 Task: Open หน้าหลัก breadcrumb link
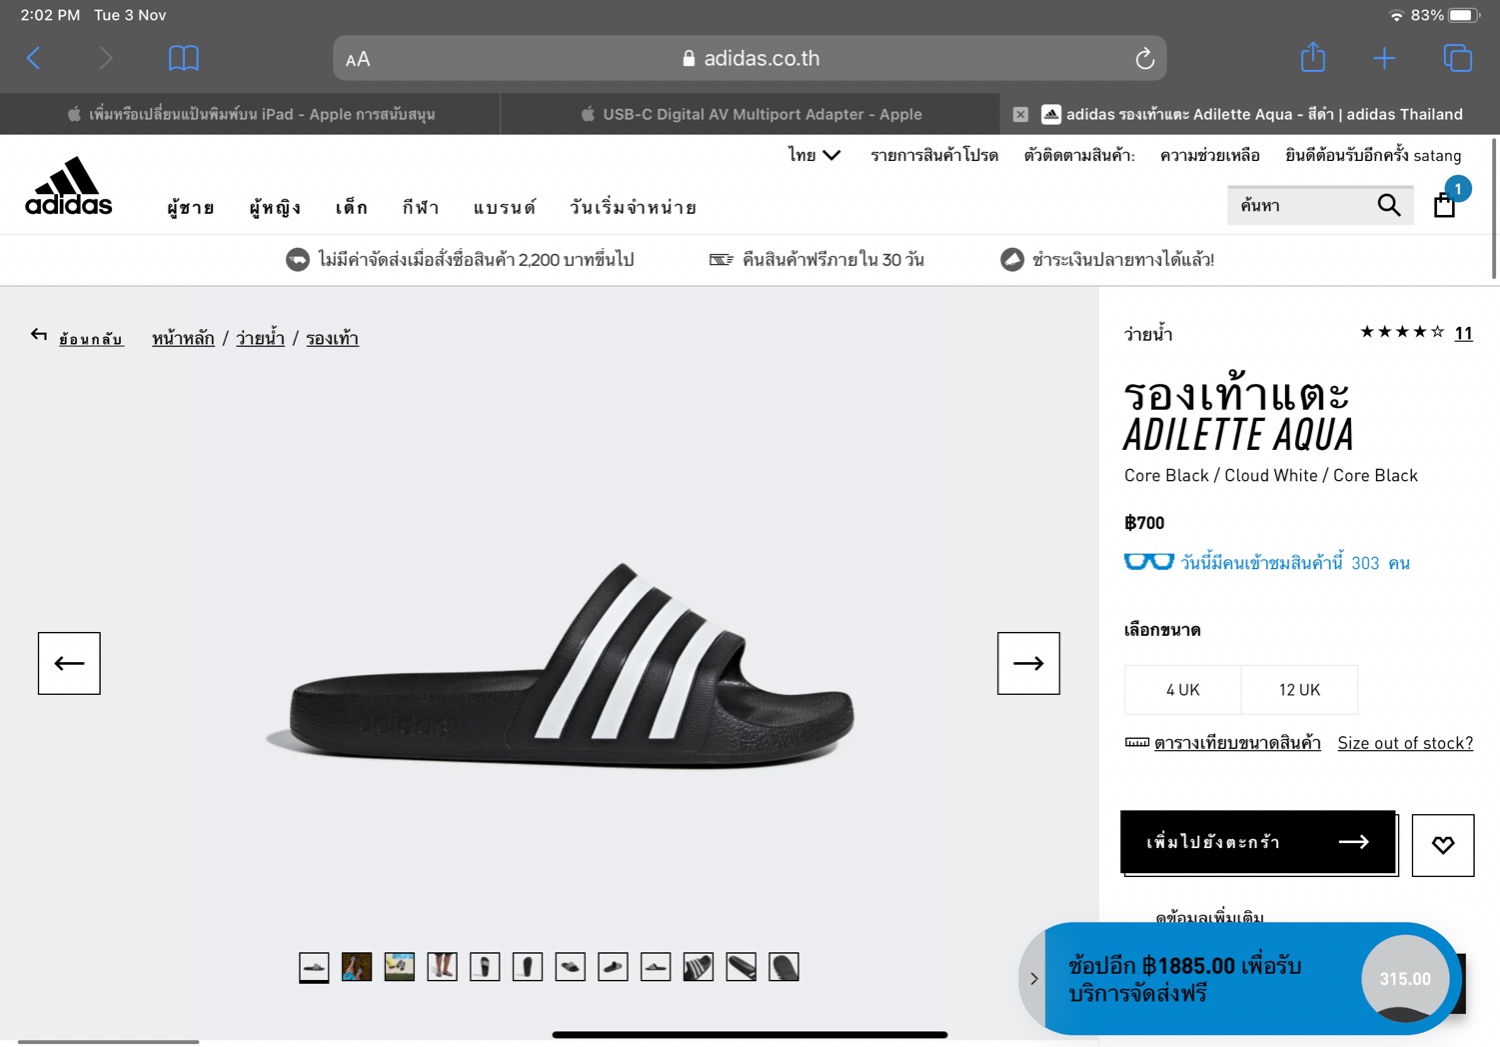coord(183,338)
